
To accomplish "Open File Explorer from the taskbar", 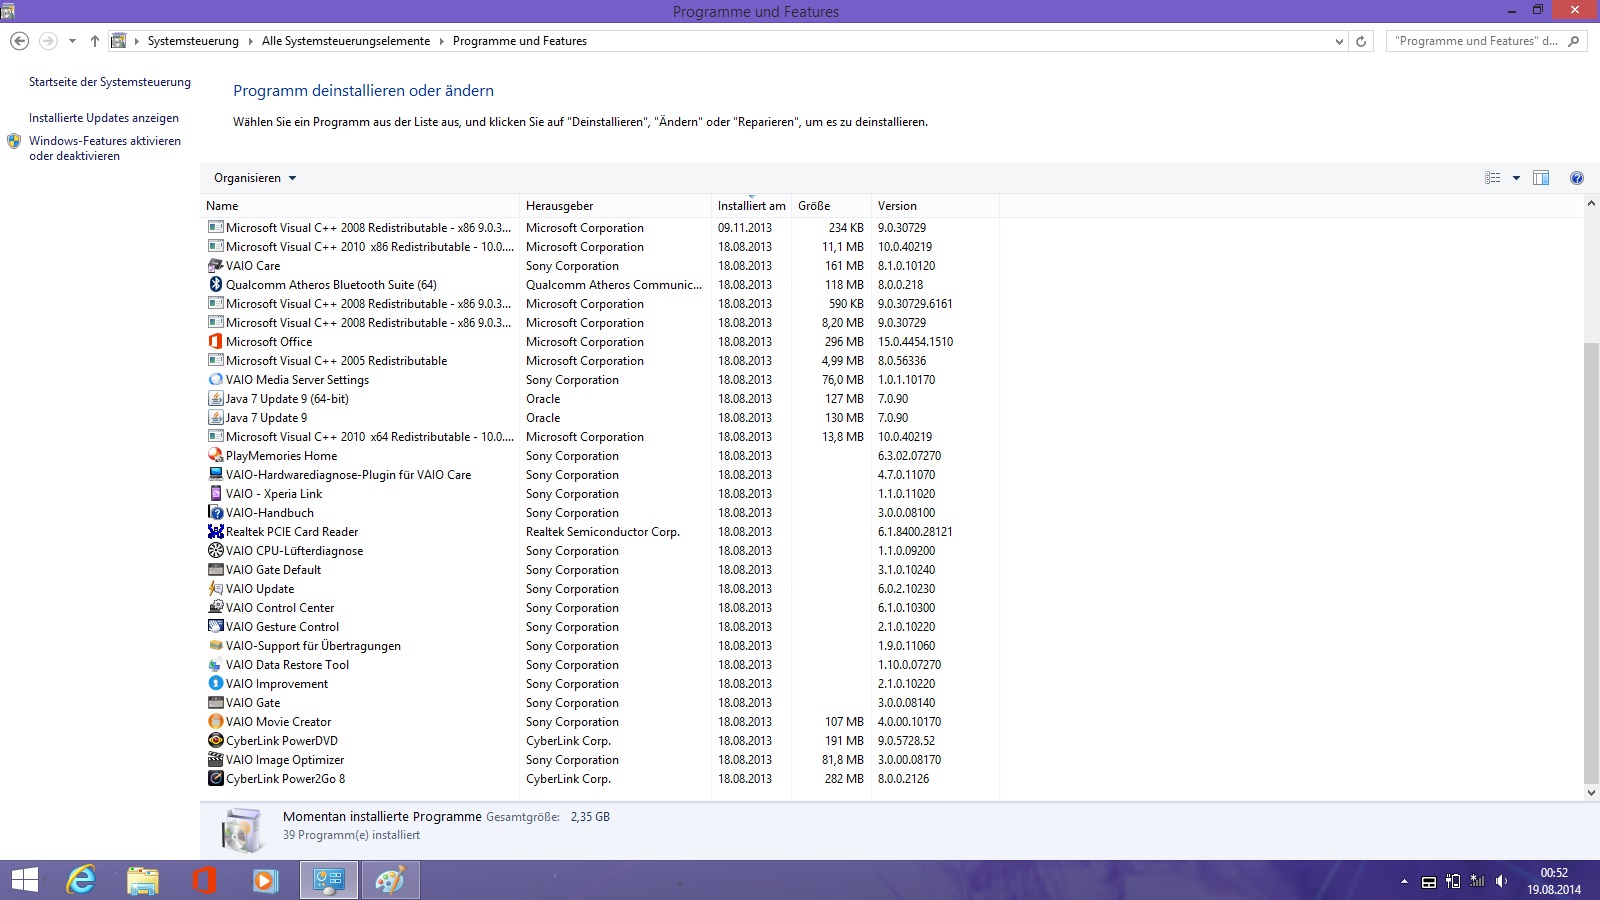I will click(x=143, y=880).
